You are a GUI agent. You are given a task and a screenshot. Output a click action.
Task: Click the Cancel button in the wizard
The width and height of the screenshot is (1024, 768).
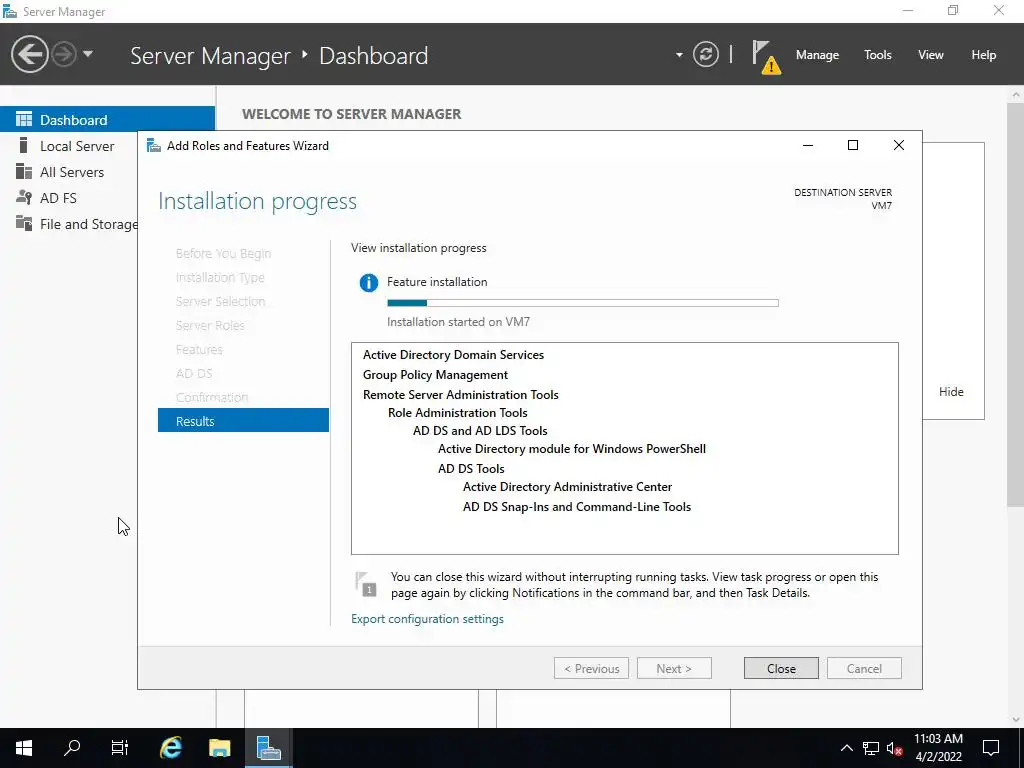click(x=863, y=668)
